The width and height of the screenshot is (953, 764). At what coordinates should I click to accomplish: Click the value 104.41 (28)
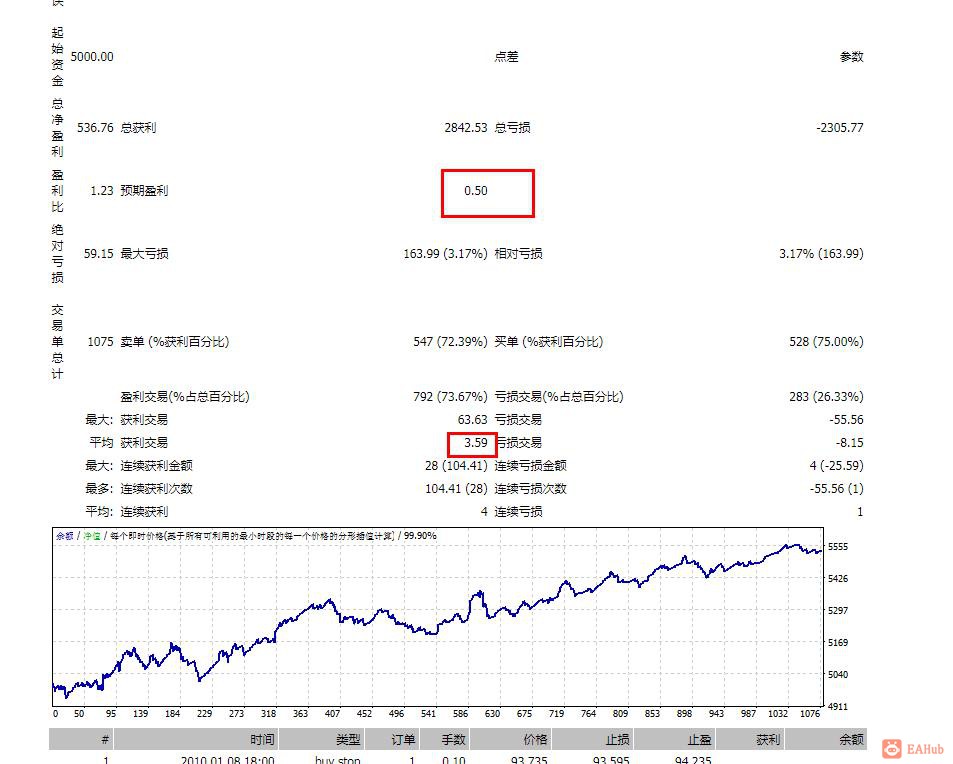(x=456, y=489)
